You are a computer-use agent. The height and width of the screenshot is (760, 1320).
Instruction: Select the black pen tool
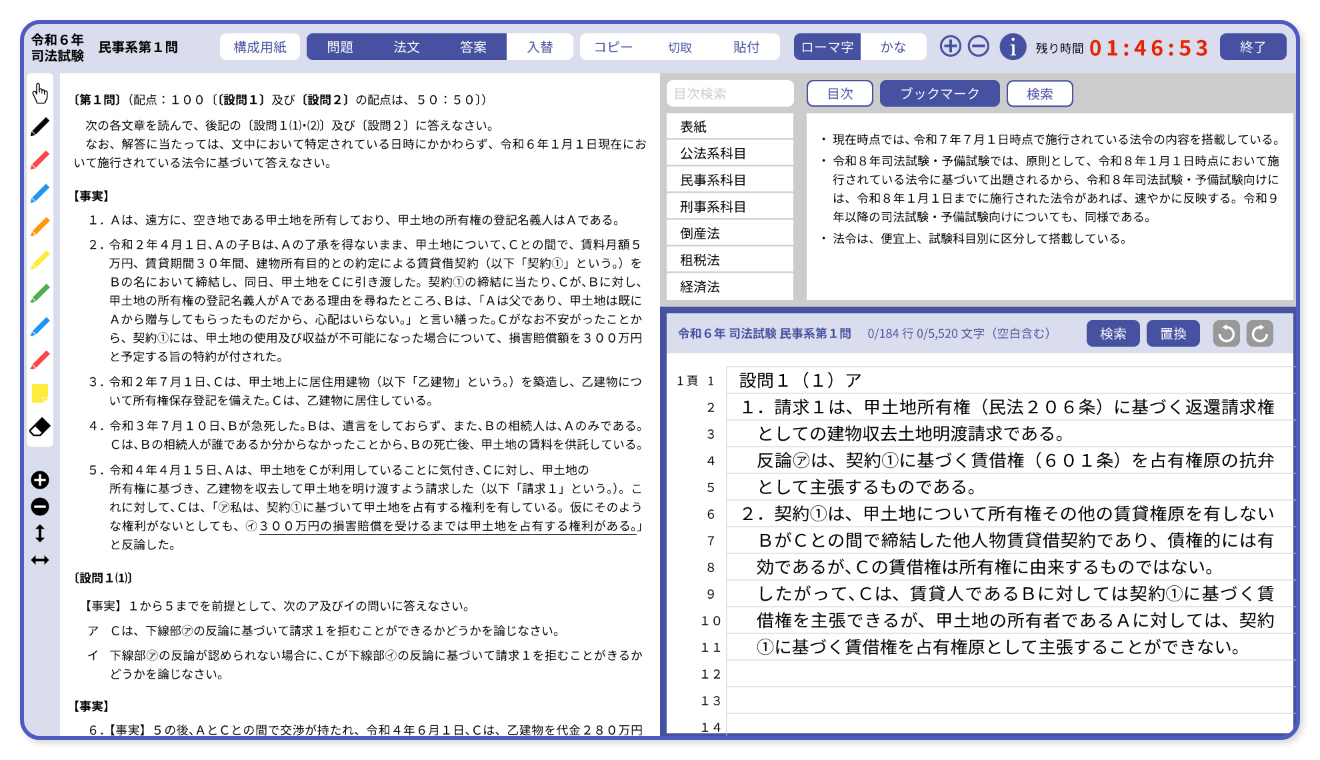[x=40, y=127]
